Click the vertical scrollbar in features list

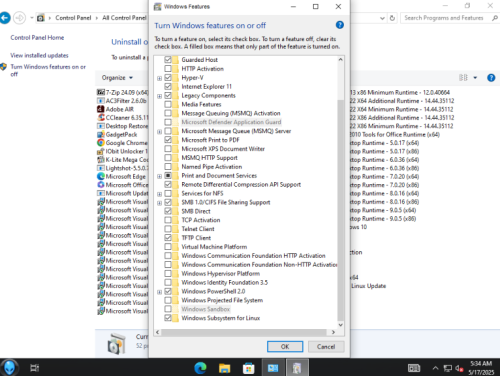340,210
